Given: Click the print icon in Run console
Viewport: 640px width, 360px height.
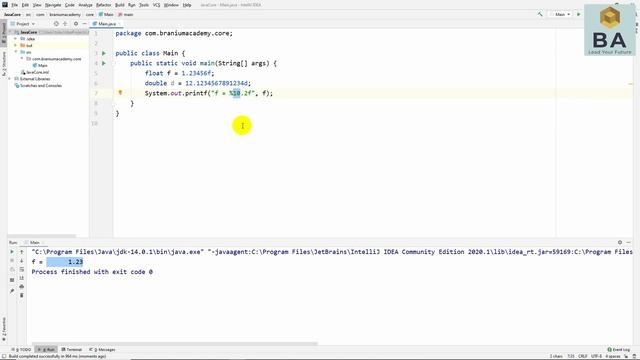Looking at the screenshot, I should (x=22, y=286).
